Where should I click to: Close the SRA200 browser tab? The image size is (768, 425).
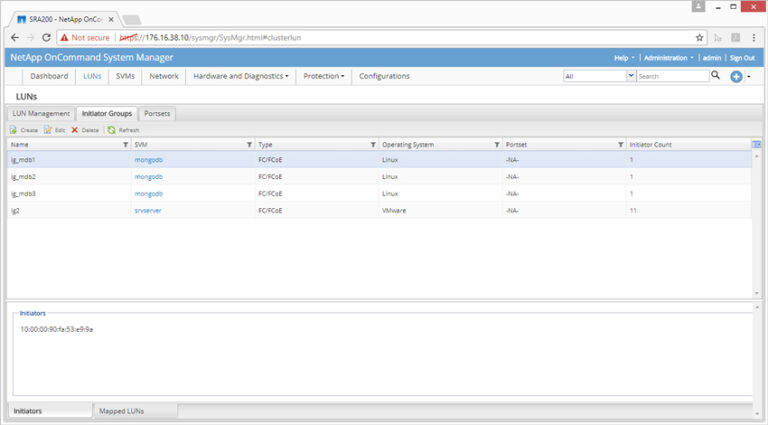111,20
